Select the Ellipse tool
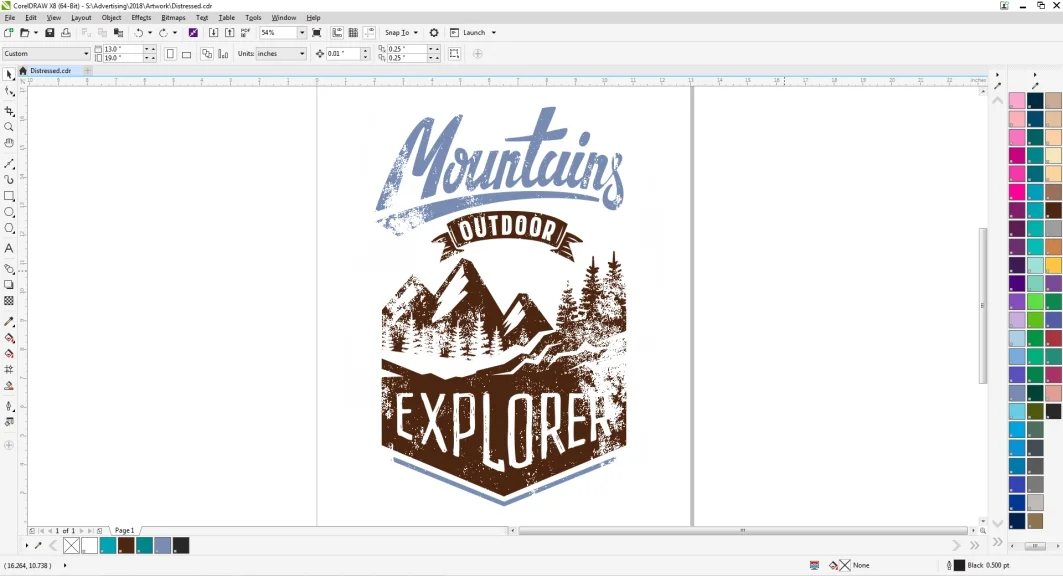 [9, 212]
